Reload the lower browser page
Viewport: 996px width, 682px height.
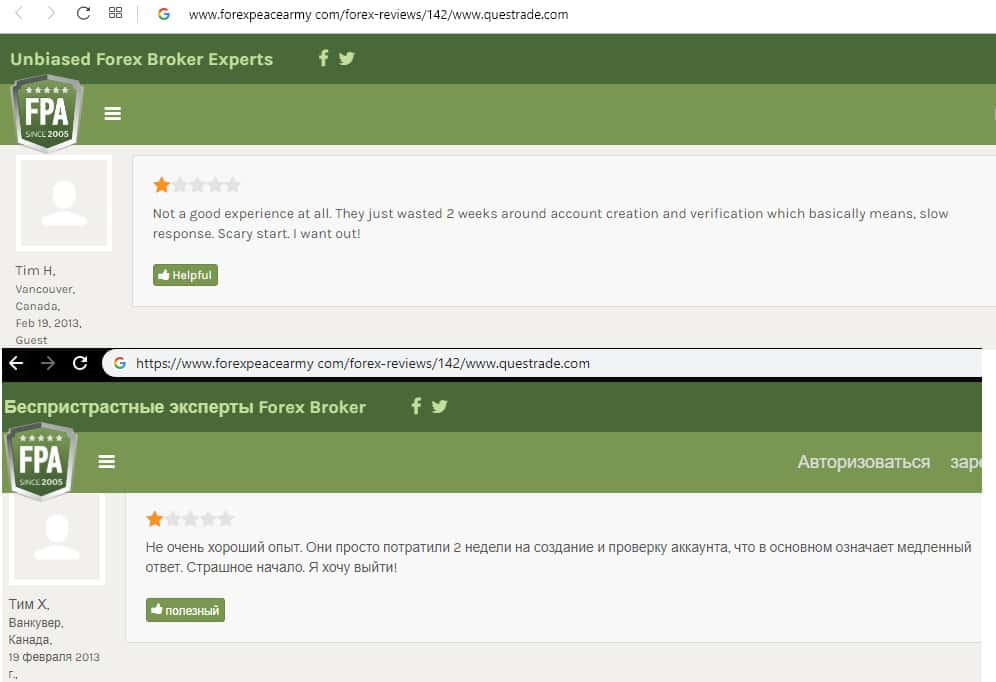tap(80, 363)
